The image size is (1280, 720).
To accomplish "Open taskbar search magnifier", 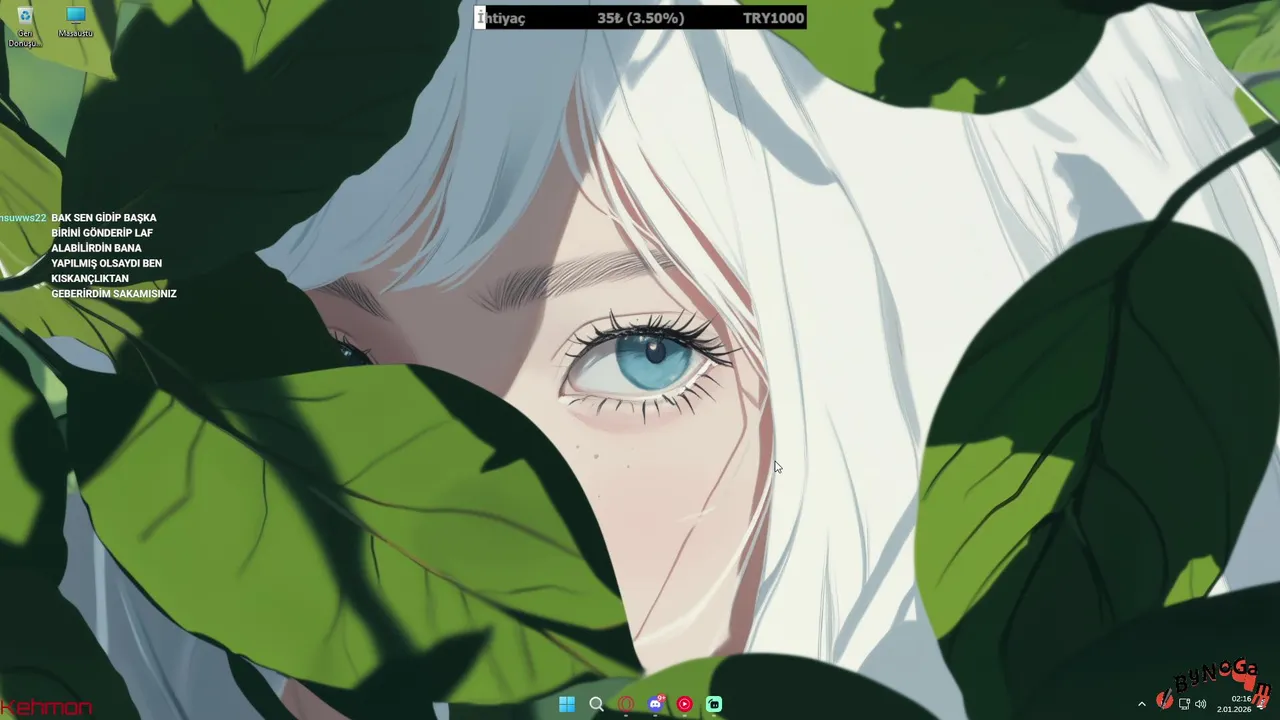I will point(596,704).
